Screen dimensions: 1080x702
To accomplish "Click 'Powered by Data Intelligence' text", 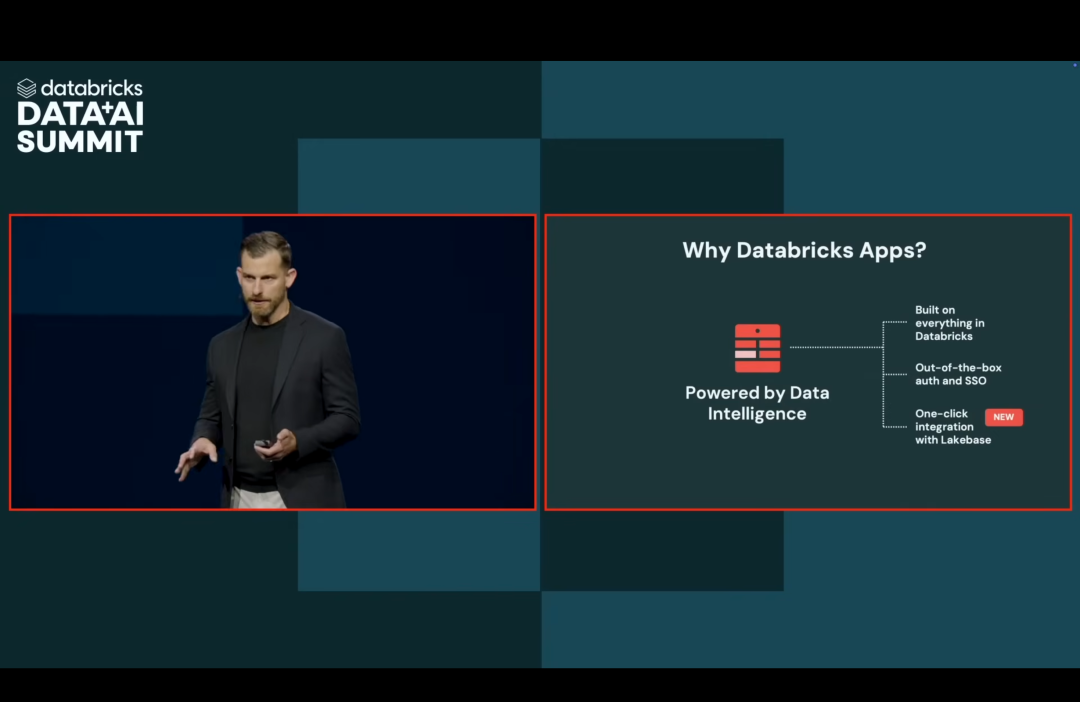I will (757, 403).
